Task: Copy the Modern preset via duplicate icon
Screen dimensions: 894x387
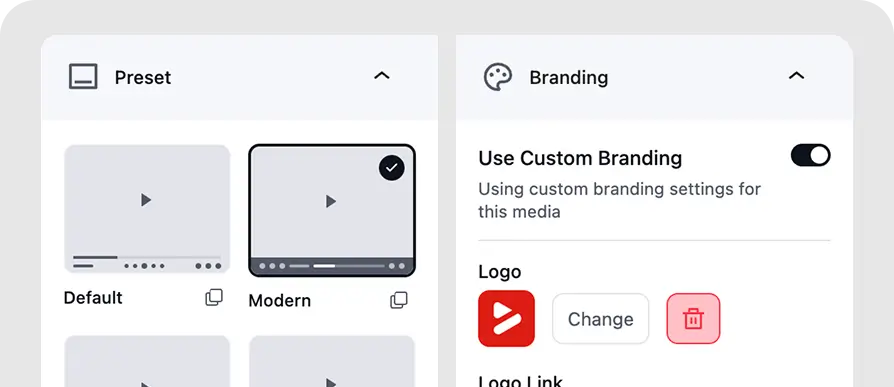Action: (399, 300)
